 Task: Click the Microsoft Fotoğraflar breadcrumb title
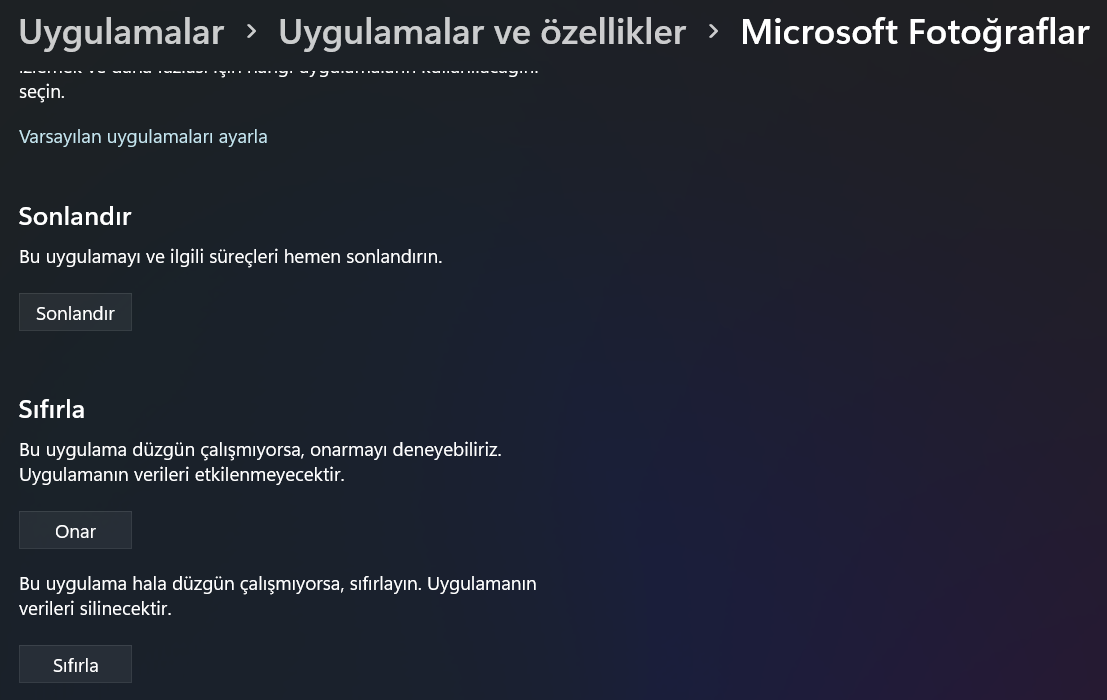tap(914, 31)
